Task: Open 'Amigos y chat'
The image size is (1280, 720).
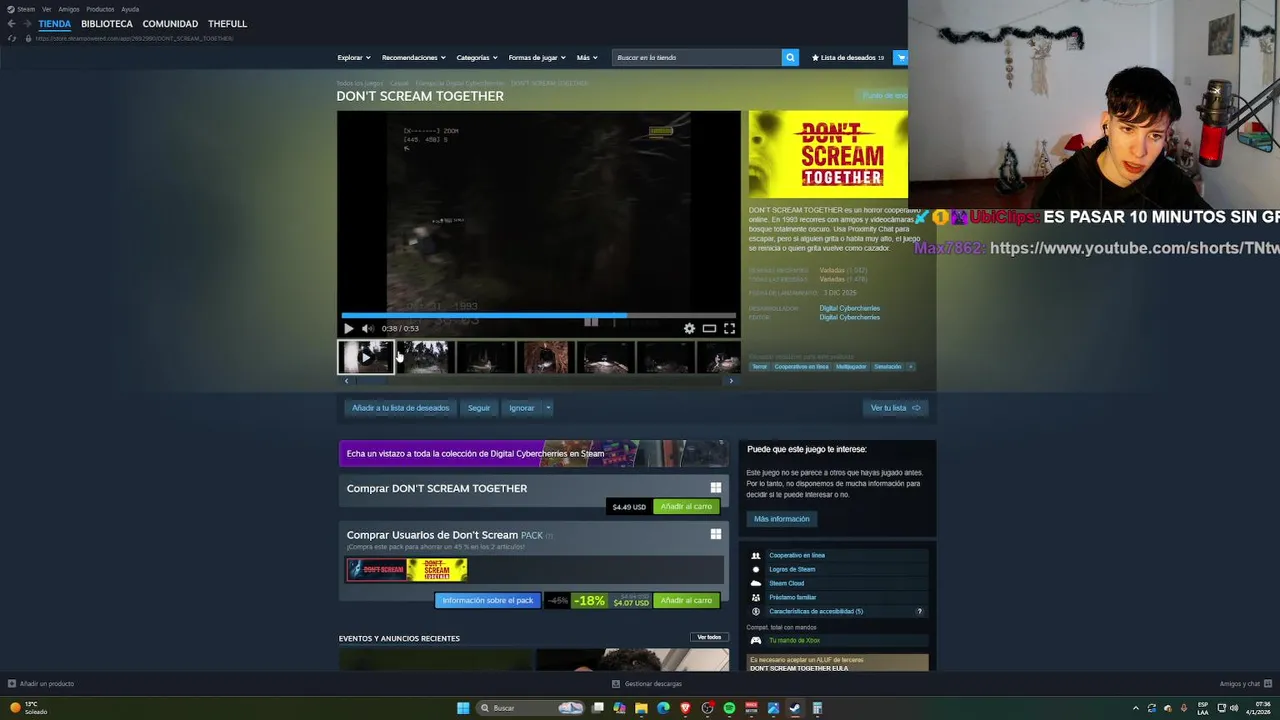Action: (1244, 684)
